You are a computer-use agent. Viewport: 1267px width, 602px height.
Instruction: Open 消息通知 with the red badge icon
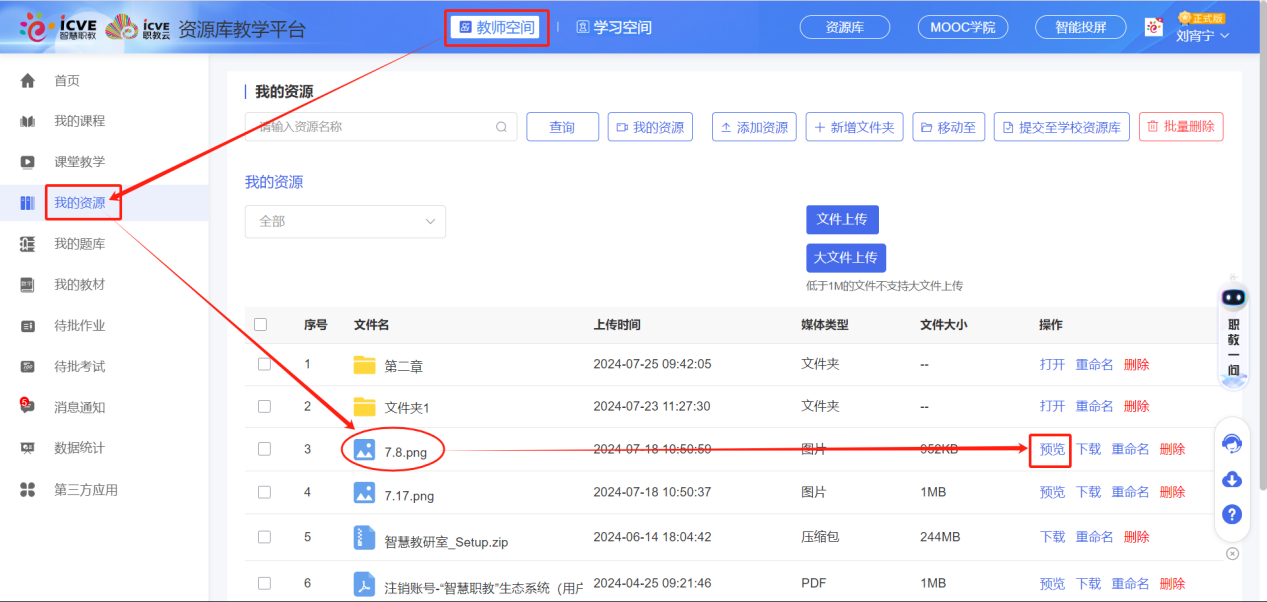[x=28, y=405]
